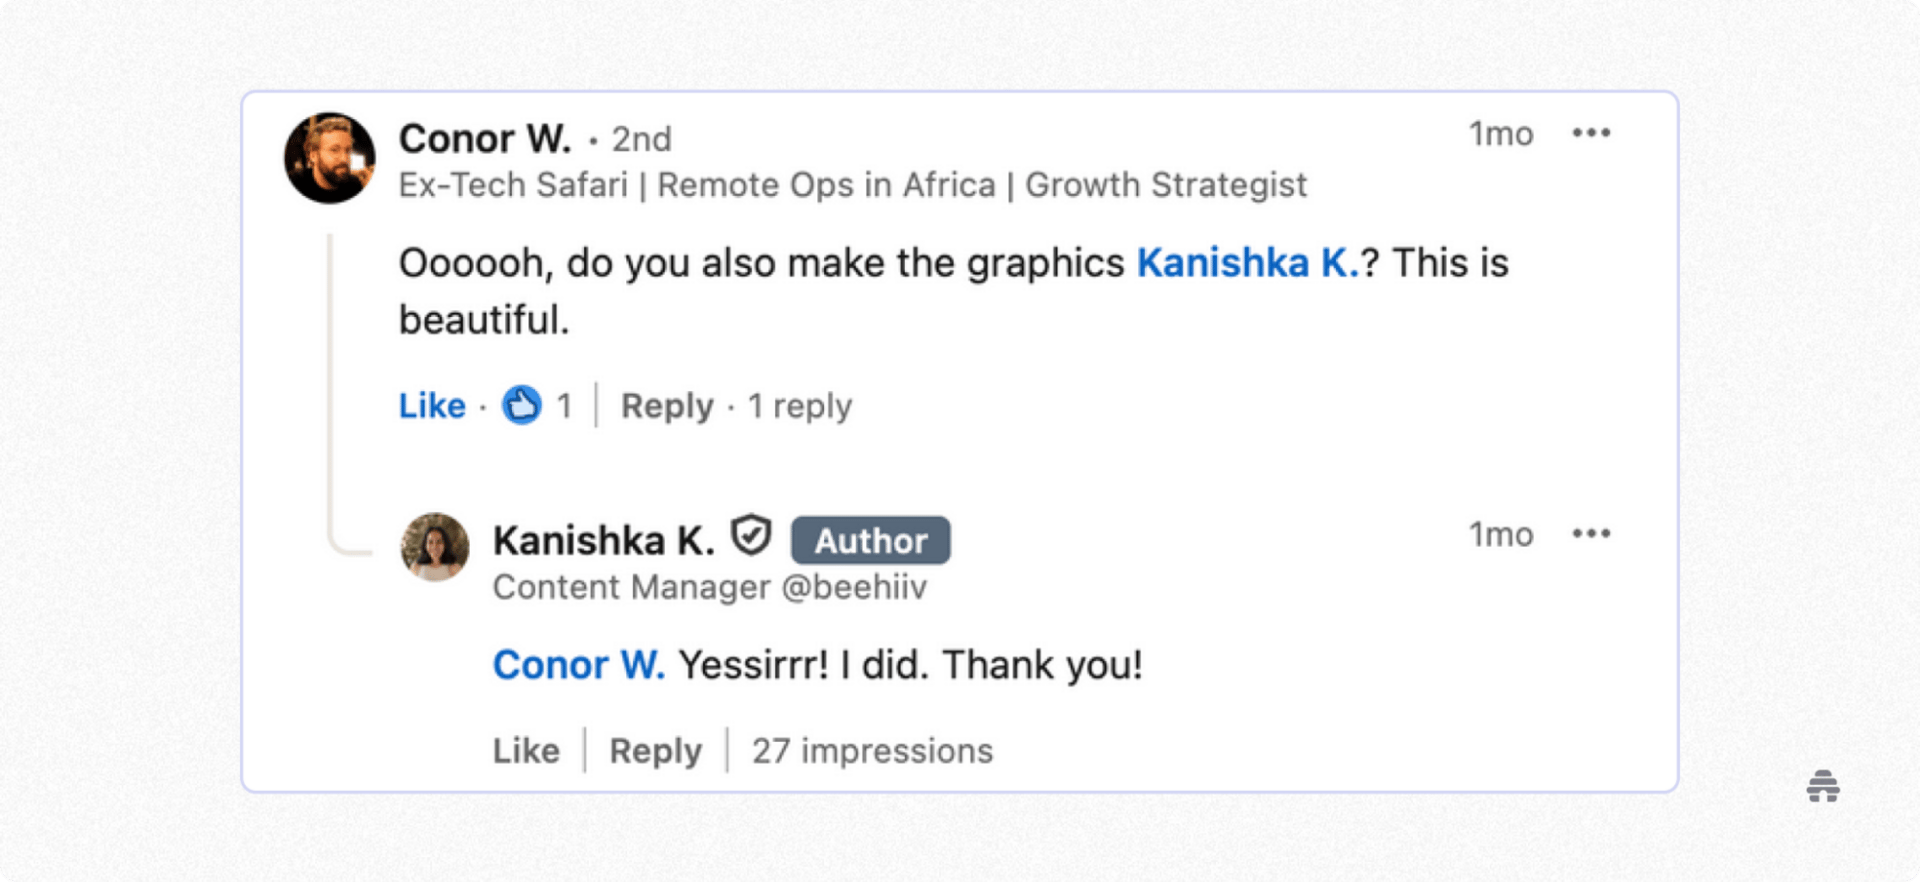Like Kanishka K.'s reply

click(x=525, y=750)
